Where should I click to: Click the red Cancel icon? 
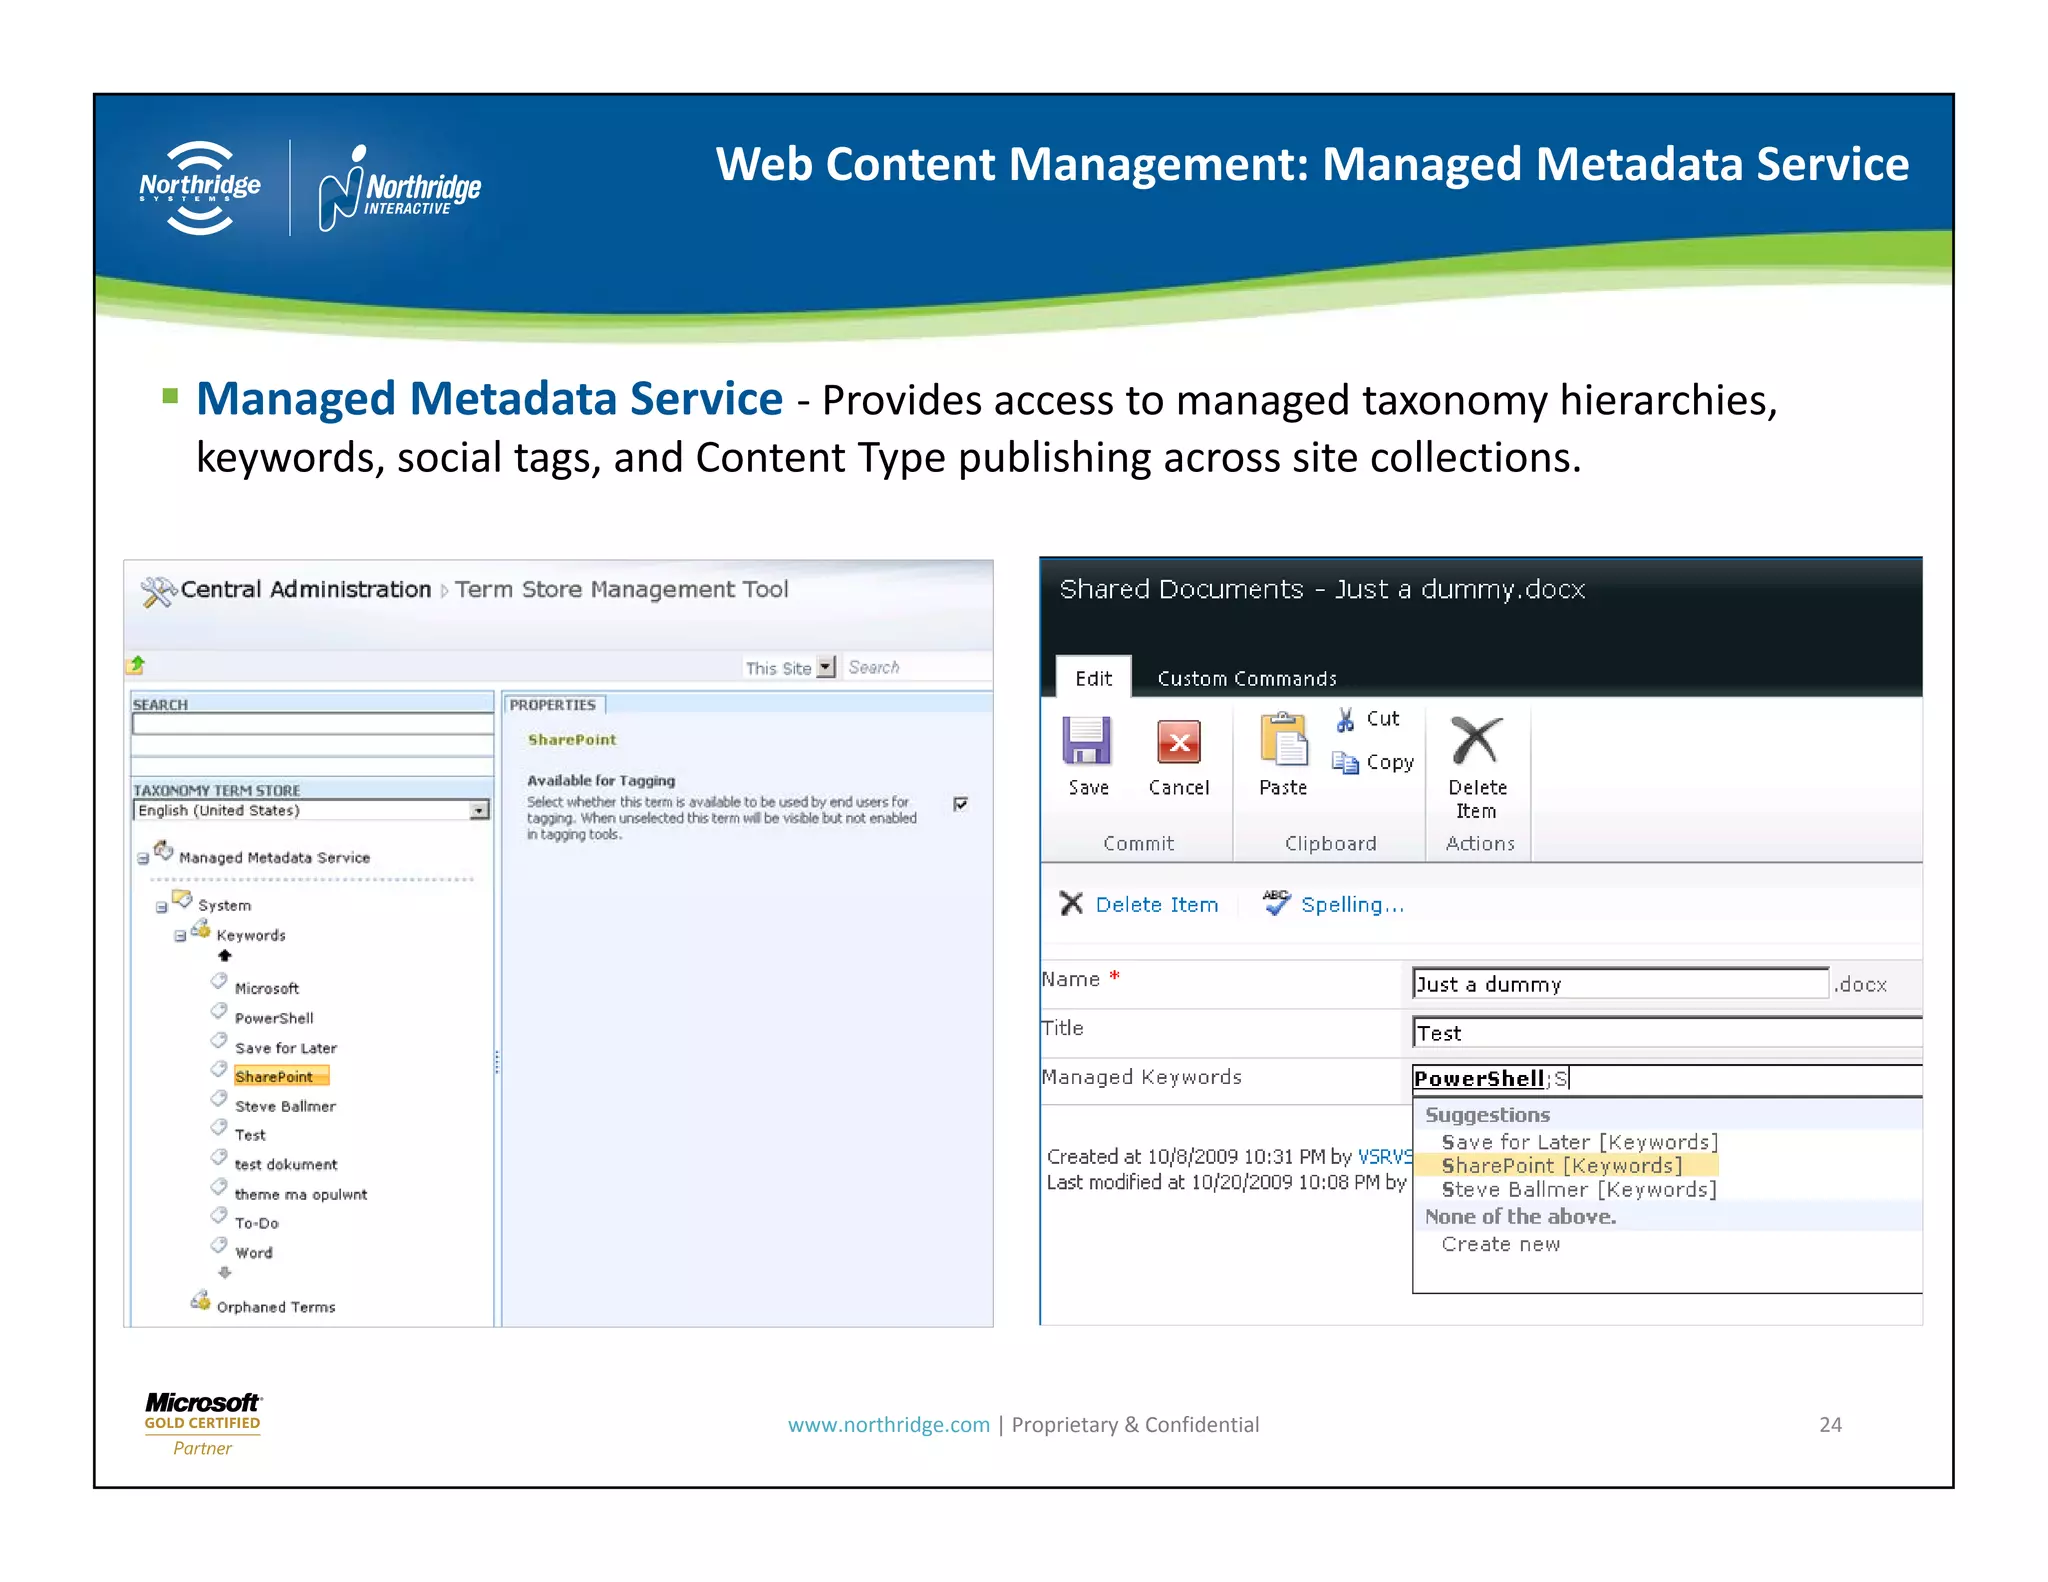(1178, 742)
